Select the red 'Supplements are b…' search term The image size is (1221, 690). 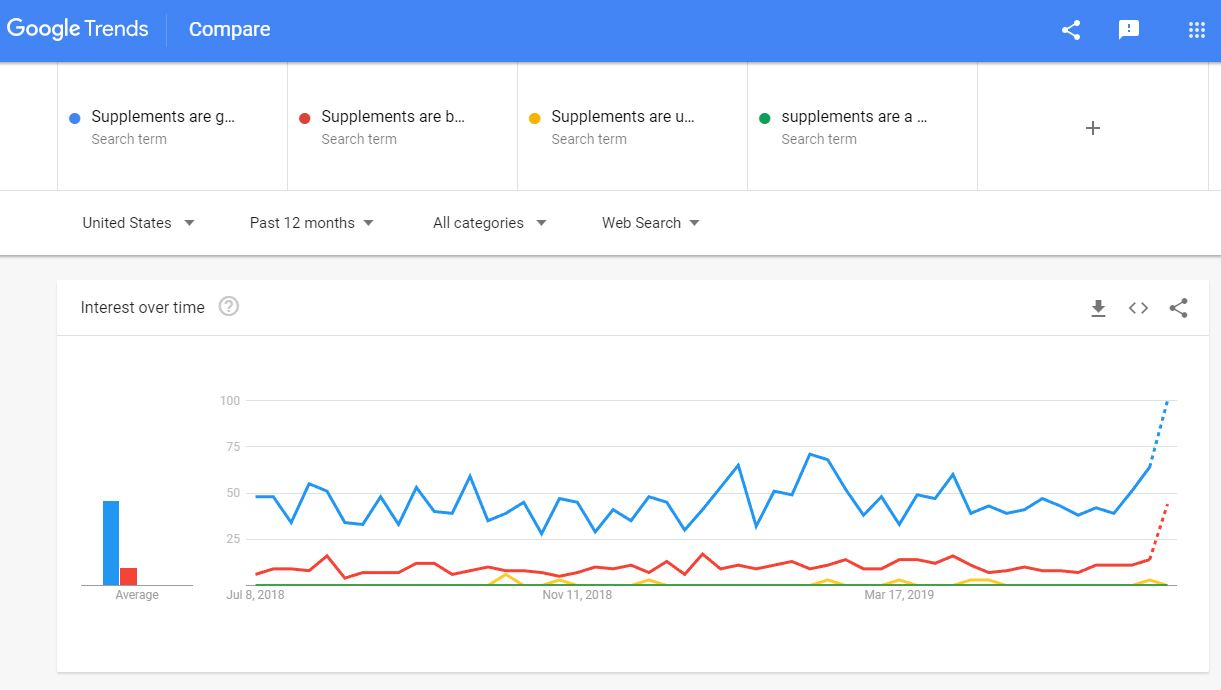[403, 127]
